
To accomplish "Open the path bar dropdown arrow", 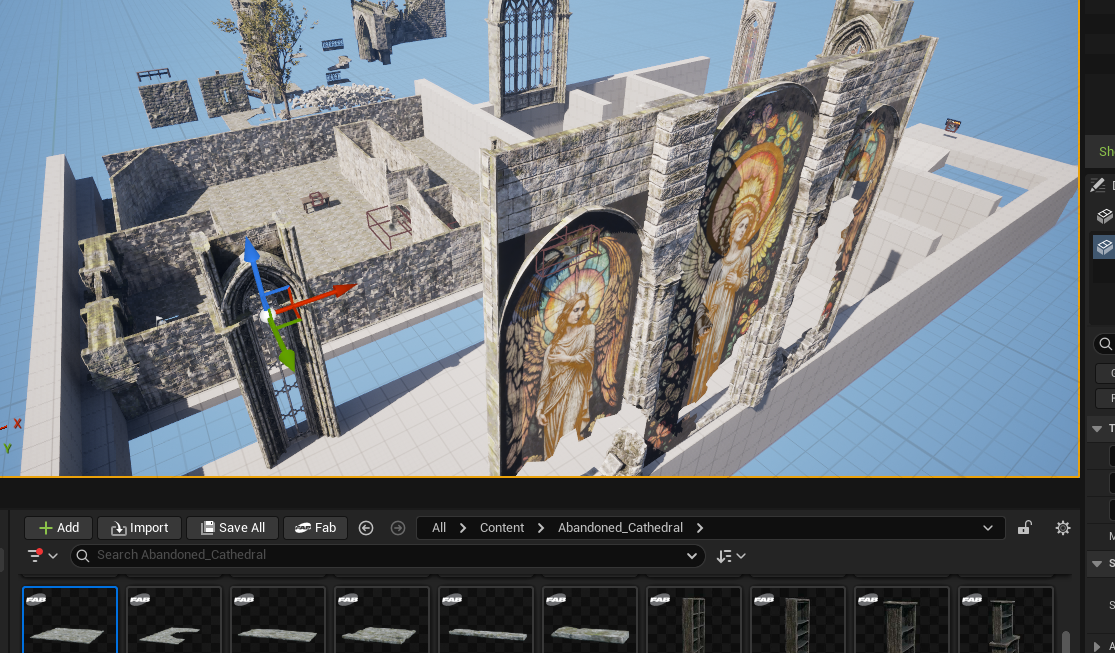I will (x=988, y=528).
